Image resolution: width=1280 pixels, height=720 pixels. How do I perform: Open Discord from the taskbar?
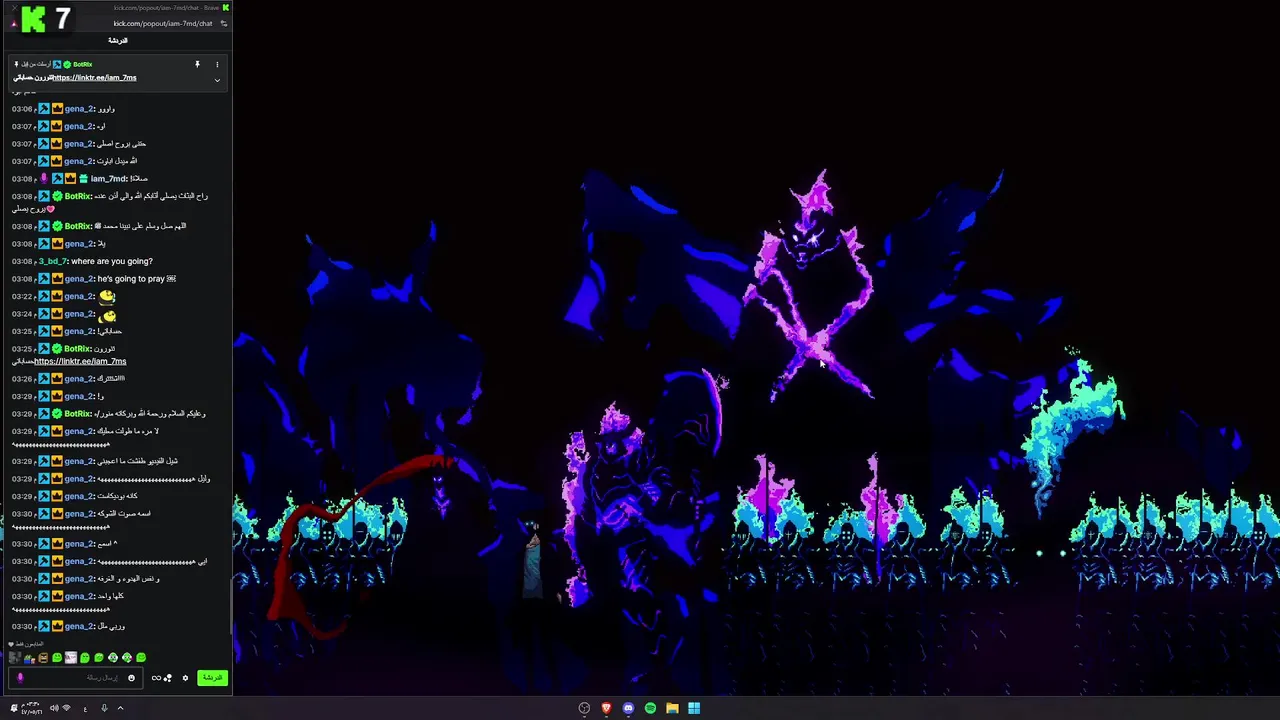coord(628,708)
